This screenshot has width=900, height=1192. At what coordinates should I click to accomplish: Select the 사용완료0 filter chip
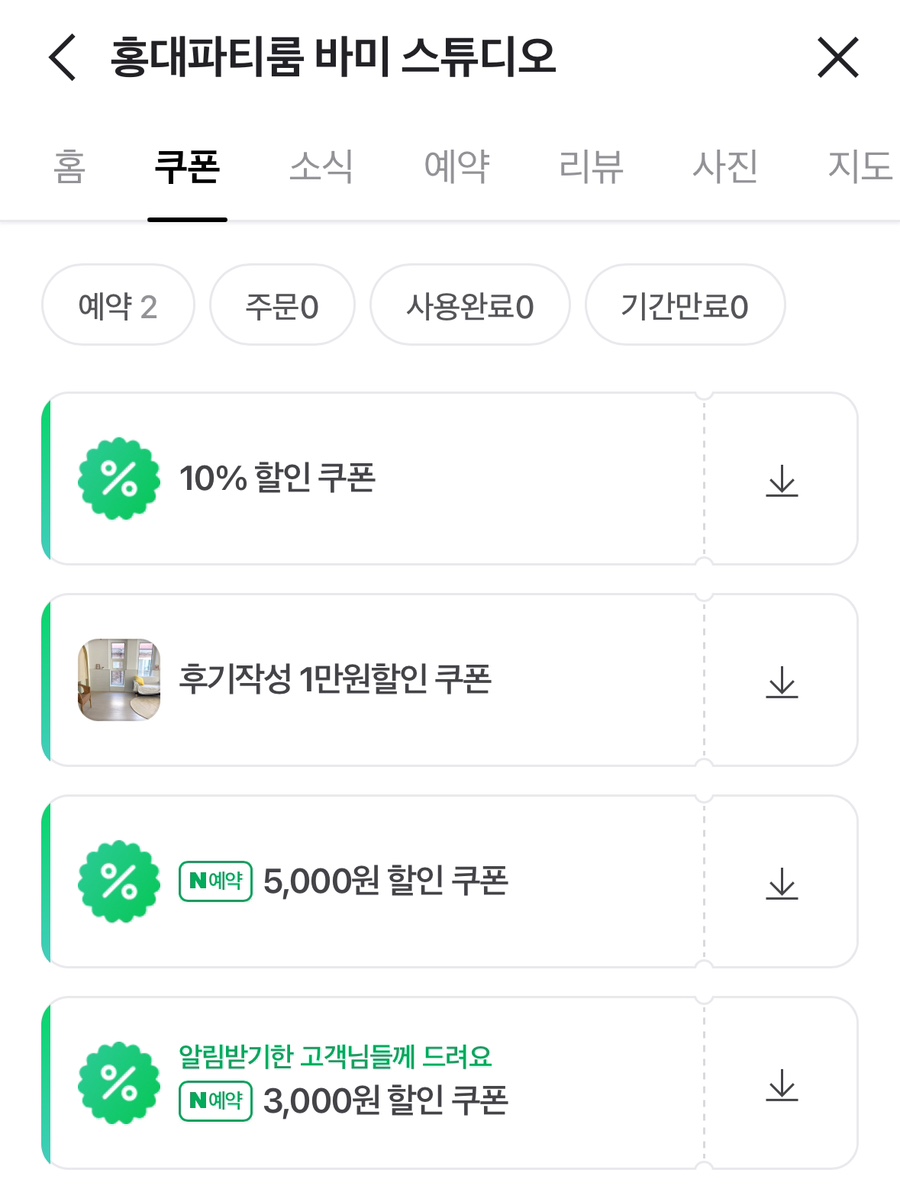click(470, 306)
